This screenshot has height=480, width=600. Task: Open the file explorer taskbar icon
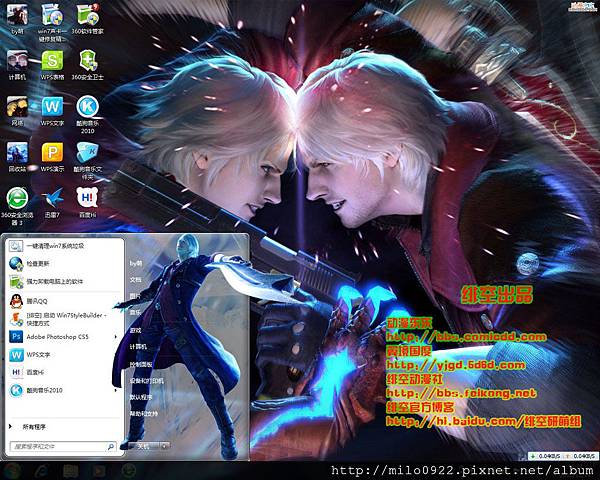pyautogui.click(x=71, y=471)
